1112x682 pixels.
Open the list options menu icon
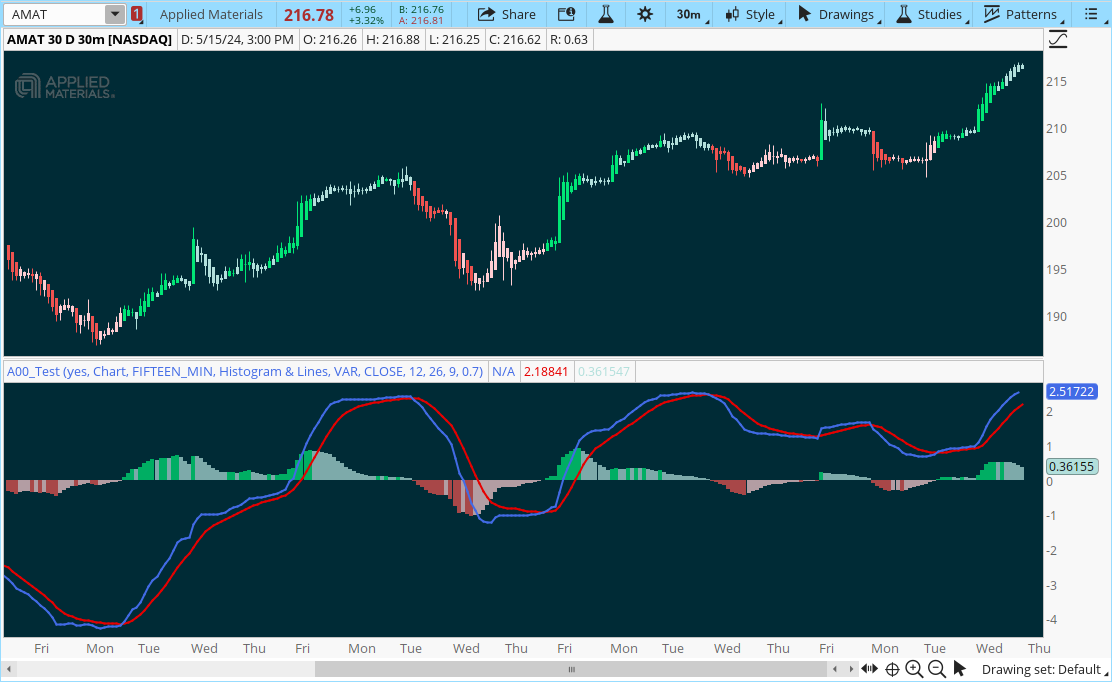(1091, 14)
